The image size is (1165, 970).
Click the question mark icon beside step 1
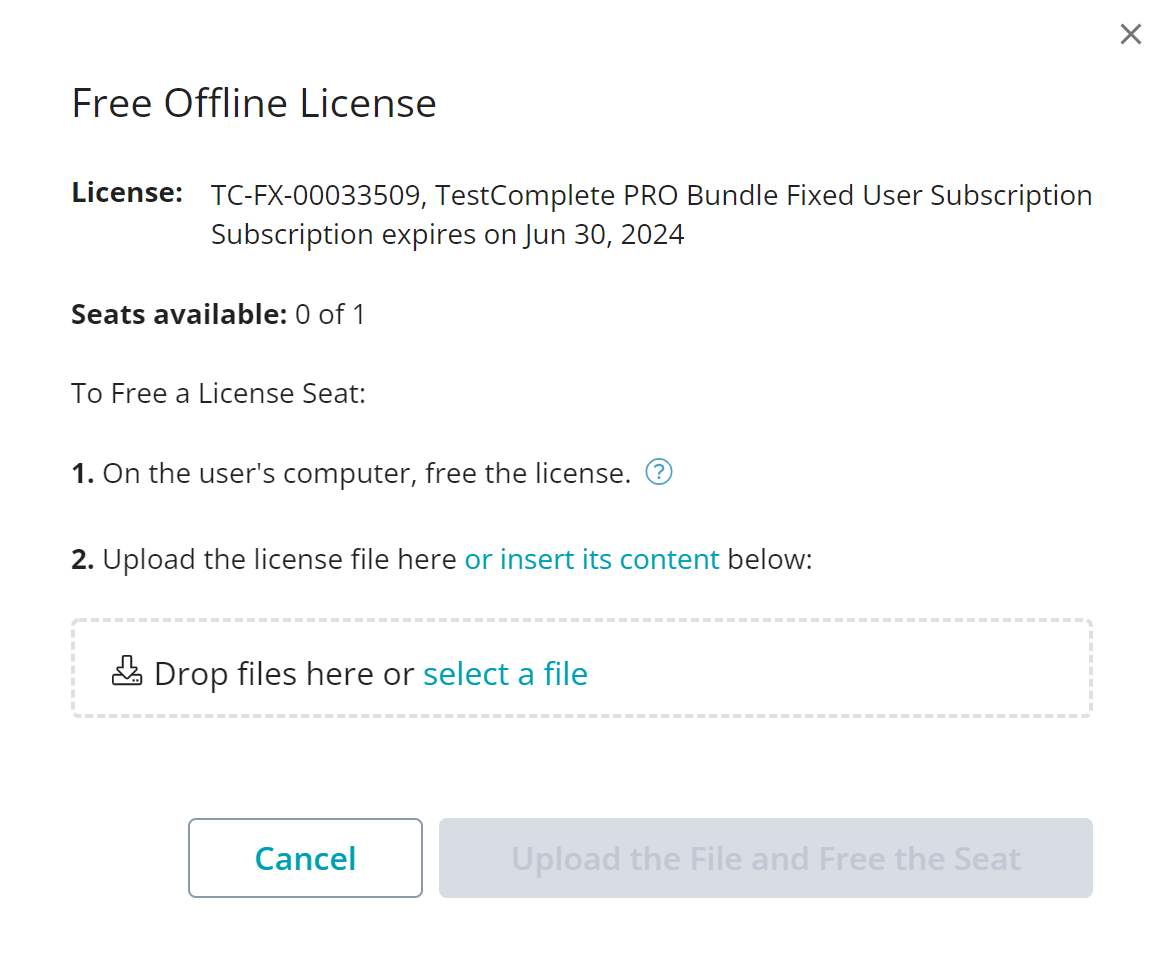(x=659, y=472)
